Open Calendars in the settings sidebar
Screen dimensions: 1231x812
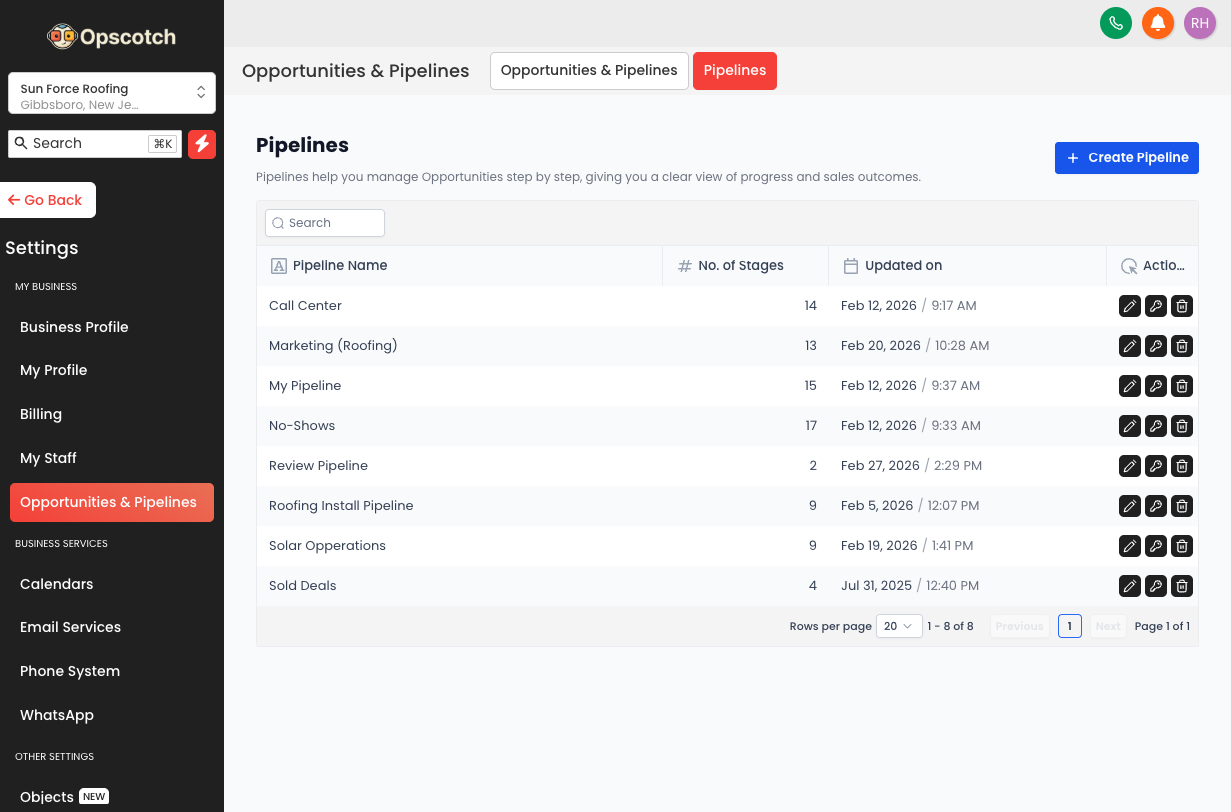click(57, 584)
